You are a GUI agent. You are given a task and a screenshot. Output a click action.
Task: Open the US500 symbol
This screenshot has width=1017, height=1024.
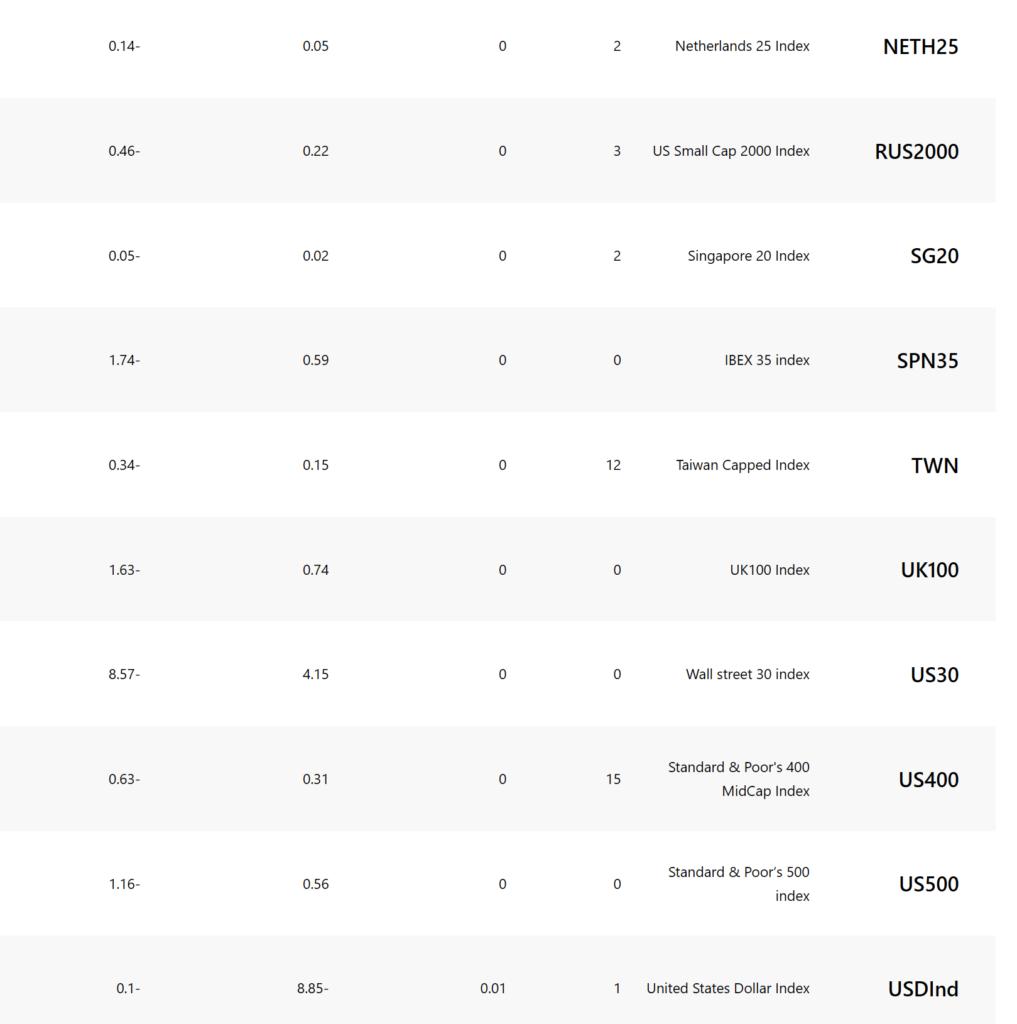point(928,884)
